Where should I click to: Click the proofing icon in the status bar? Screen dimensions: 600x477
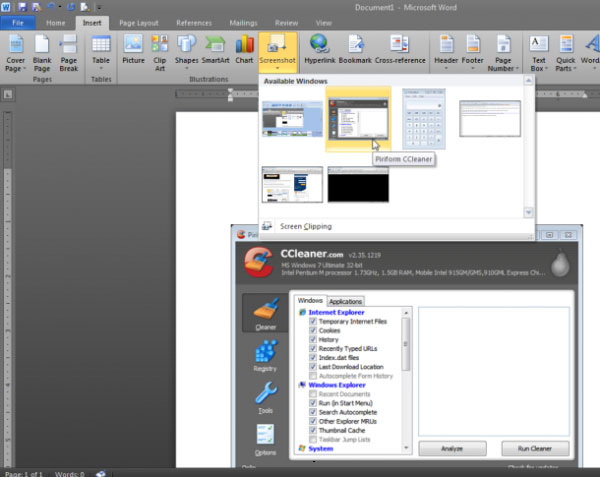tap(101, 474)
